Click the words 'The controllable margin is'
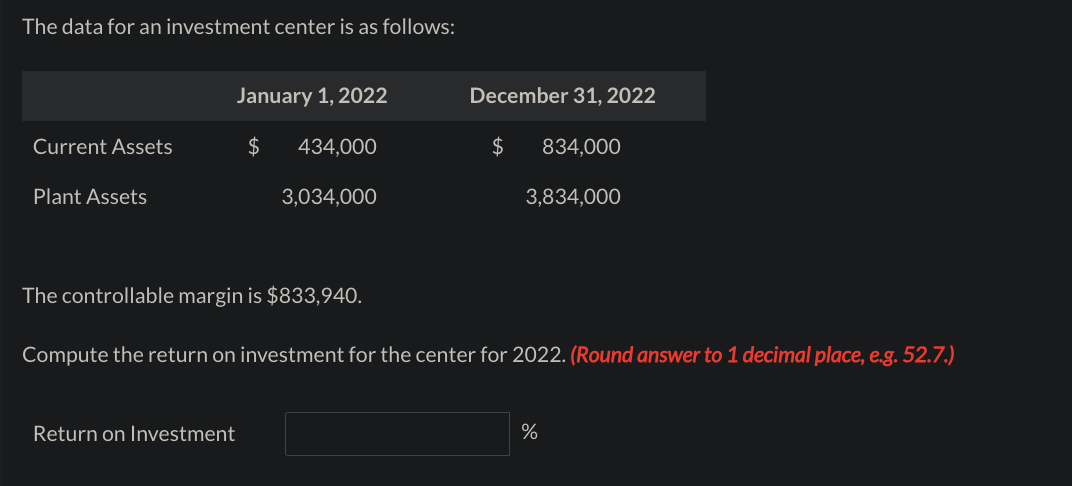Viewport: 1072px width, 486px height. click(143, 296)
